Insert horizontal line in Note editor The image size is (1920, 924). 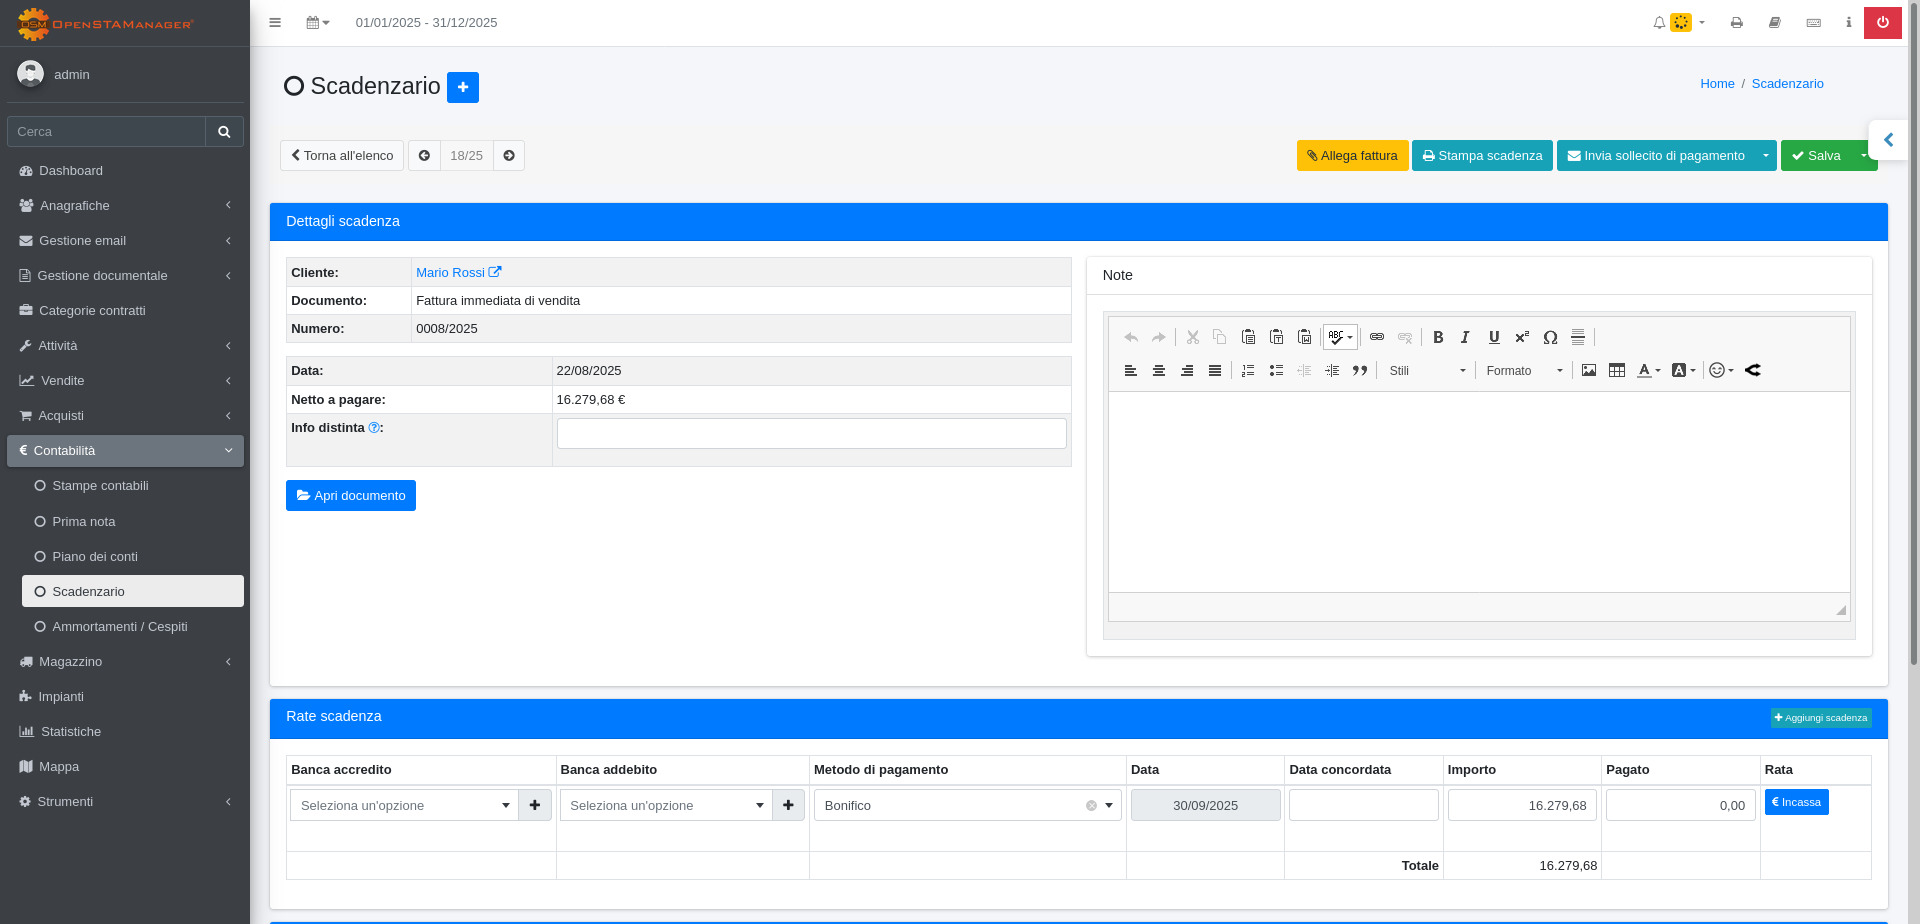coord(1578,337)
